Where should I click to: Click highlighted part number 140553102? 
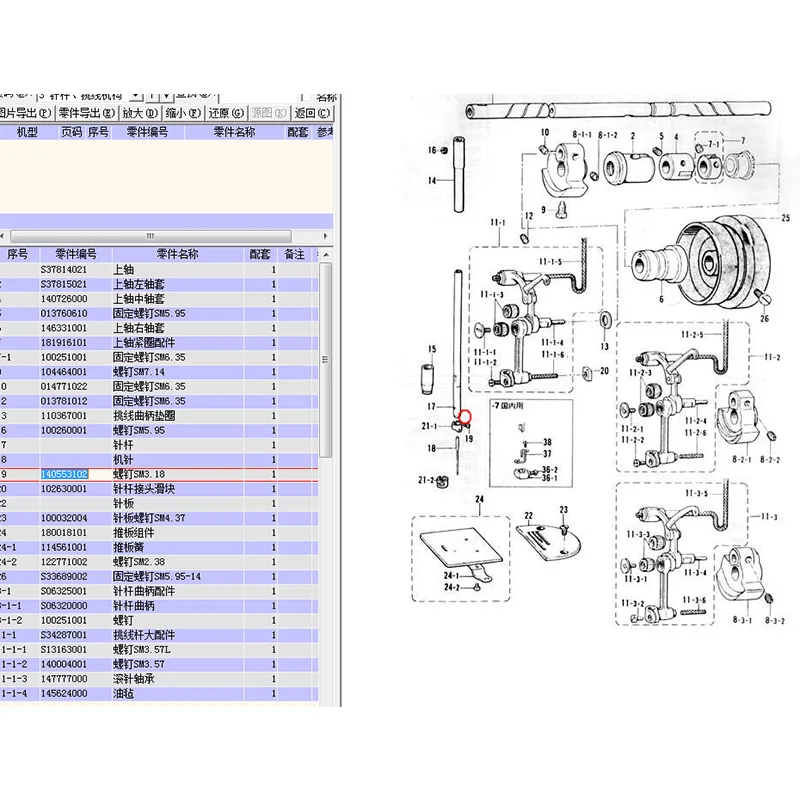64,474
